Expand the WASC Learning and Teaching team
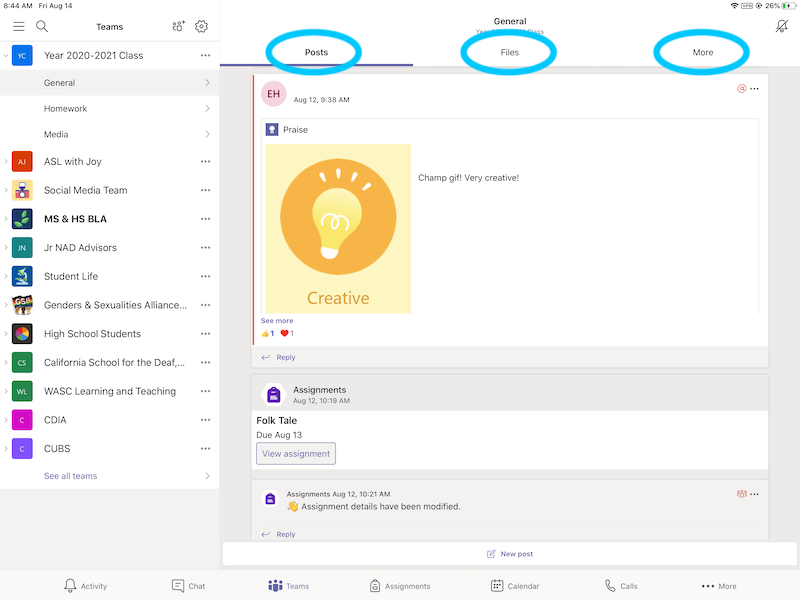 coord(6,391)
